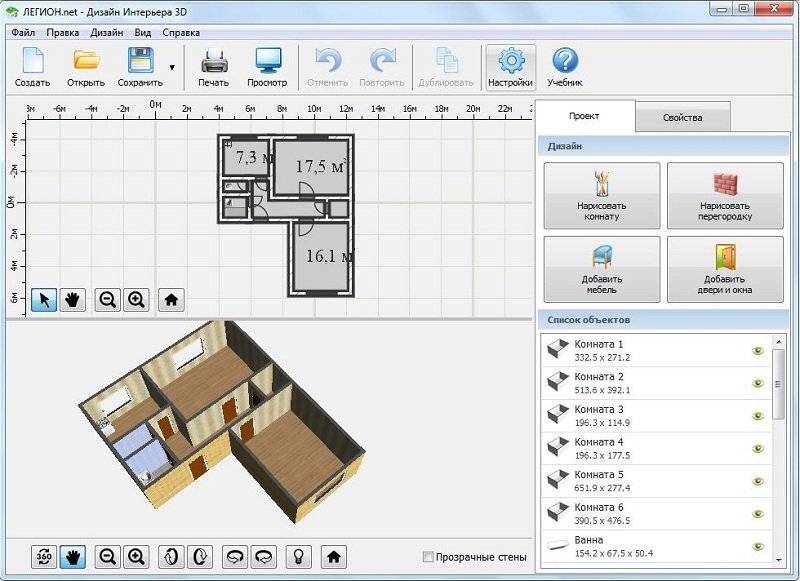The image size is (800, 581).
Task: Click the object list scroll down arrow
Action: coord(779,560)
